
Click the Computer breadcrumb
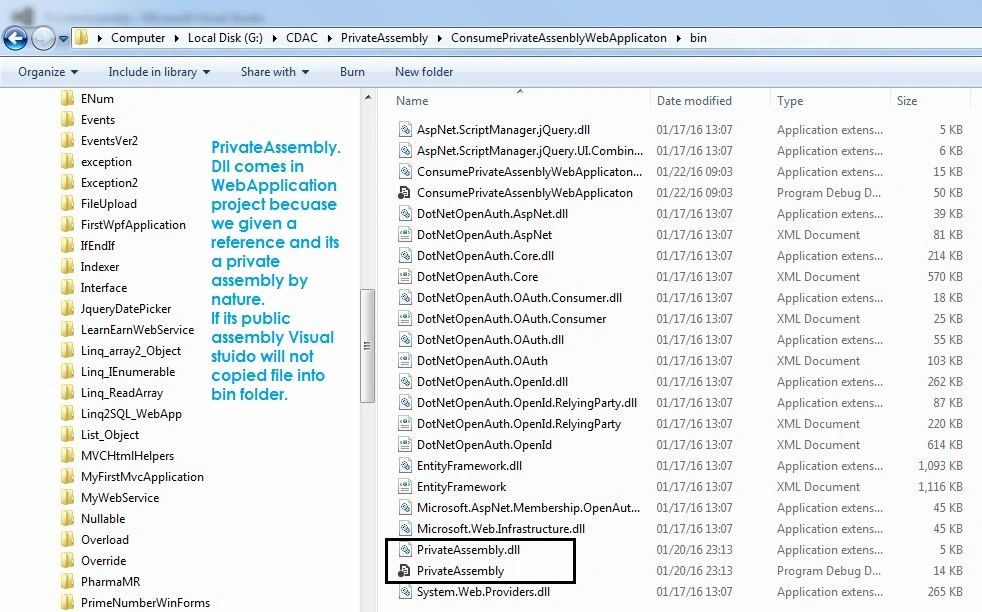138,38
